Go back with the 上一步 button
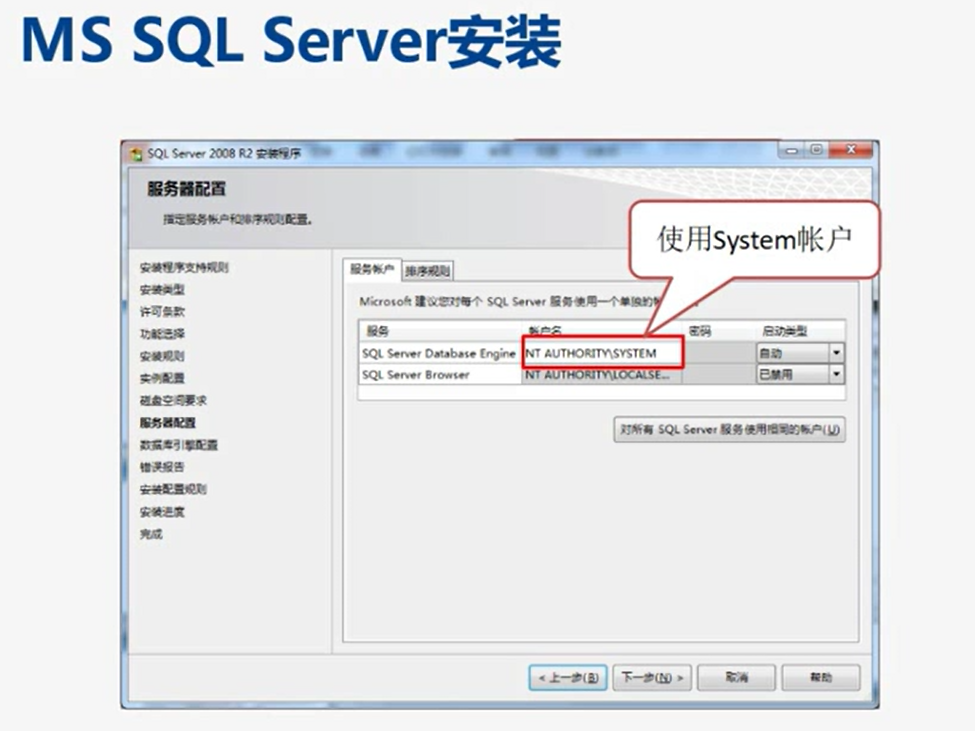Viewport: 975px width, 731px height. coord(567,678)
